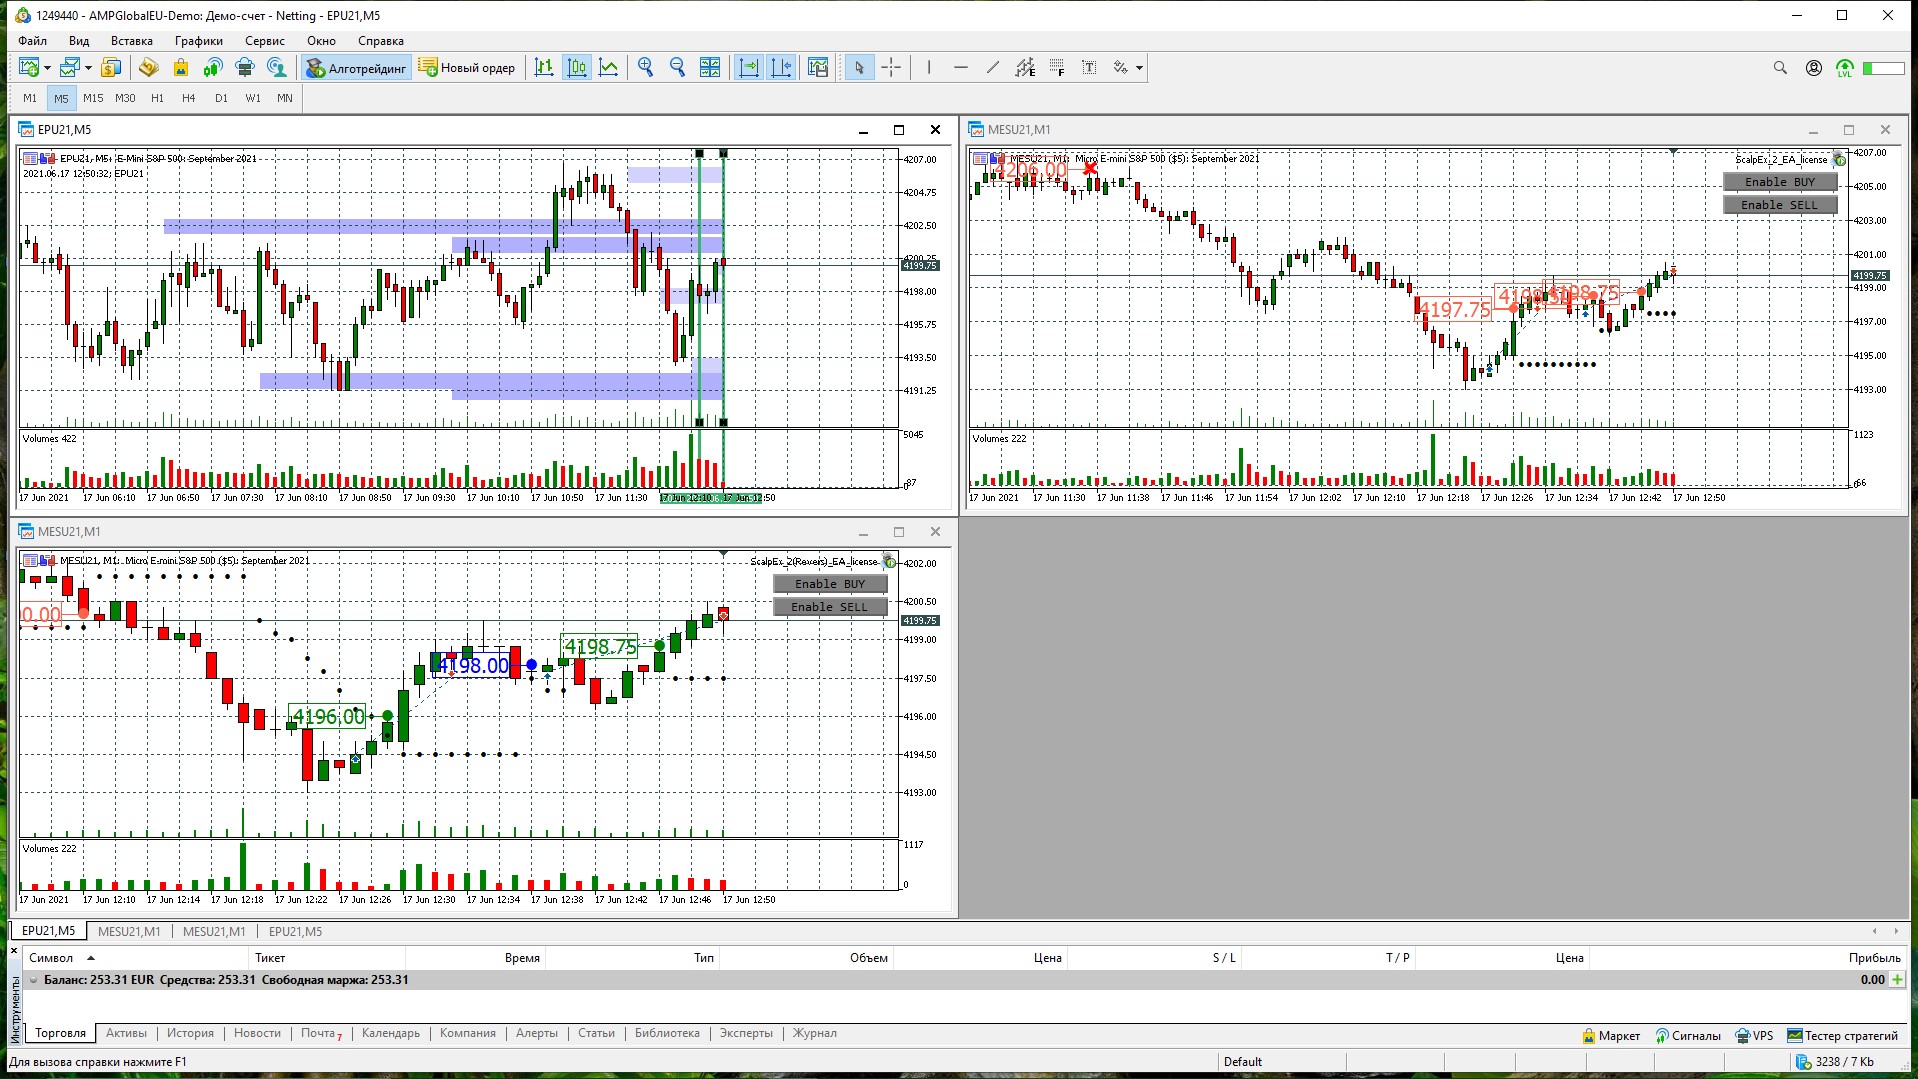Open the Сервис menu
Viewport: 1918px width, 1079px height.
[265, 41]
